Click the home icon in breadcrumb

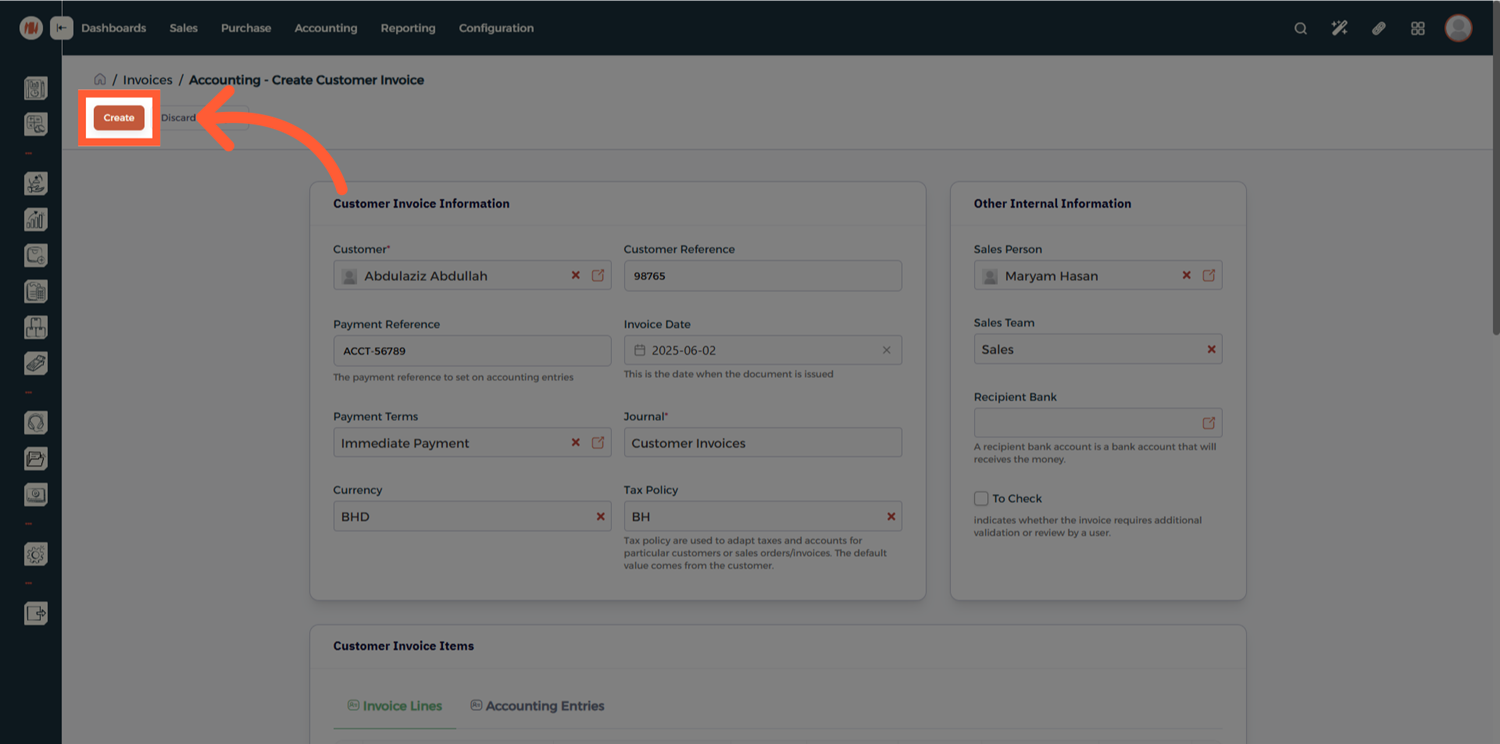pyautogui.click(x=100, y=80)
